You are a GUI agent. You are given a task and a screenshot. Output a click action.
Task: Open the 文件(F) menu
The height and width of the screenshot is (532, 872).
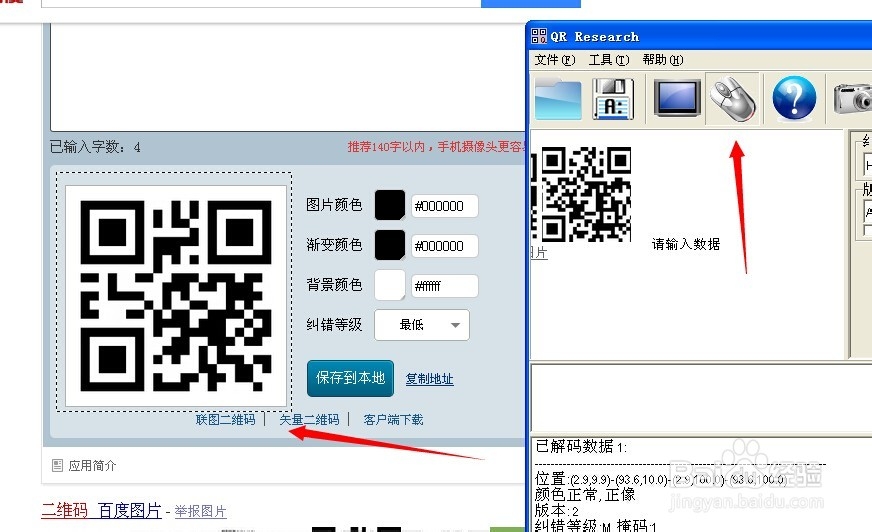(x=554, y=59)
